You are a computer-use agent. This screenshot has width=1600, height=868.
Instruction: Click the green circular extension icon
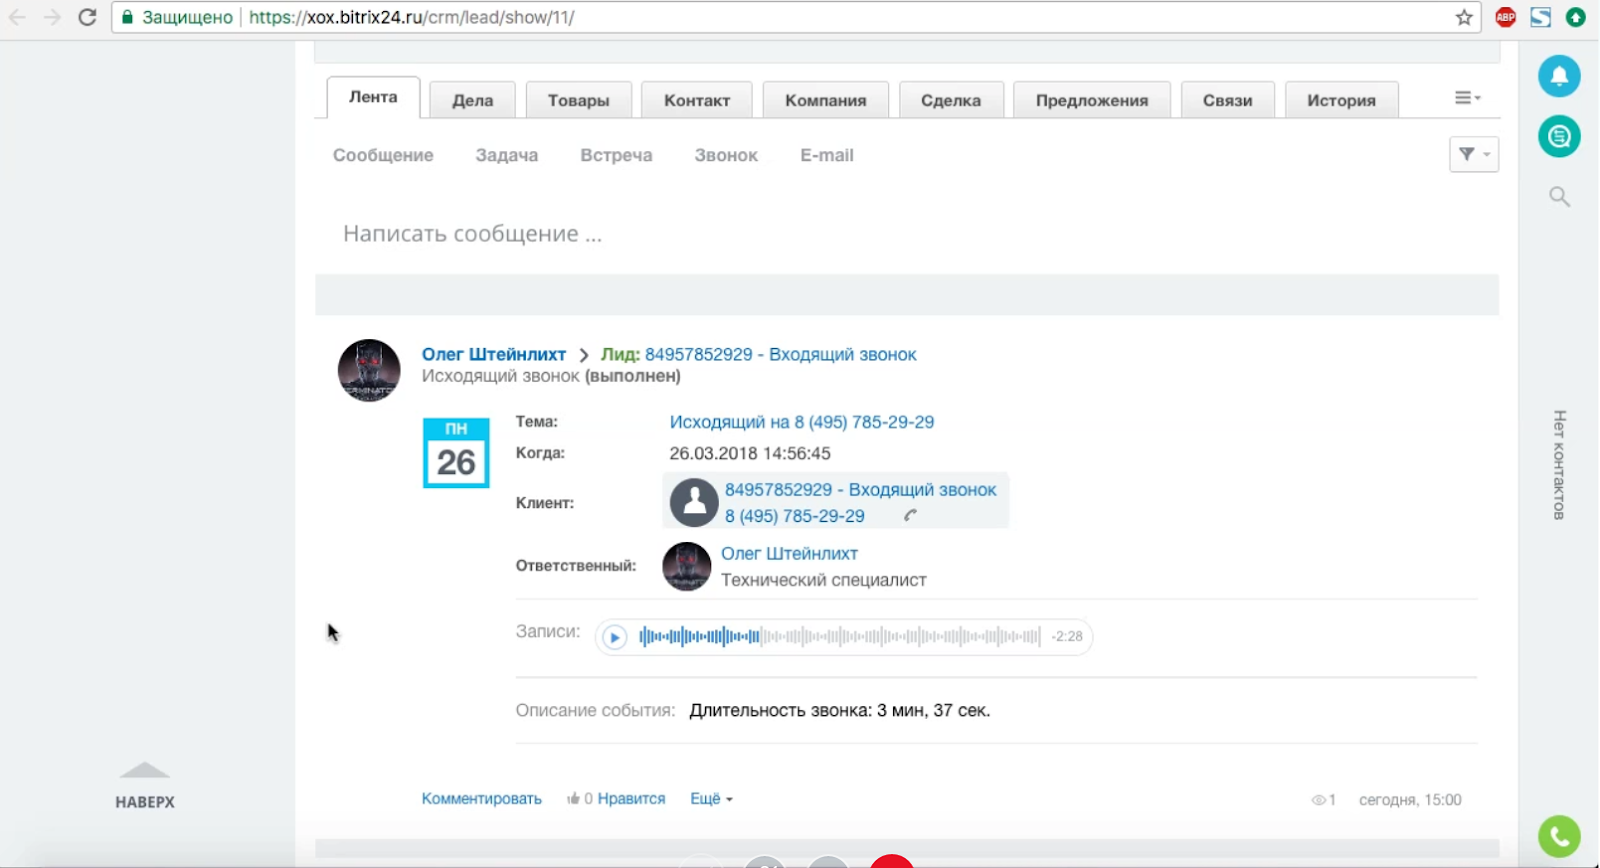coord(1576,17)
